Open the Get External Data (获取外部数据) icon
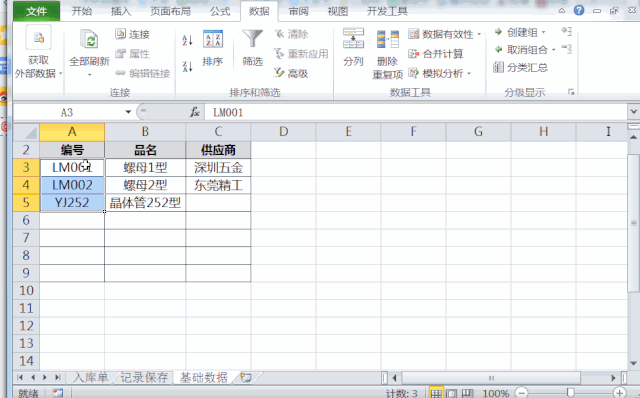This screenshot has height=398, width=640. tap(38, 38)
